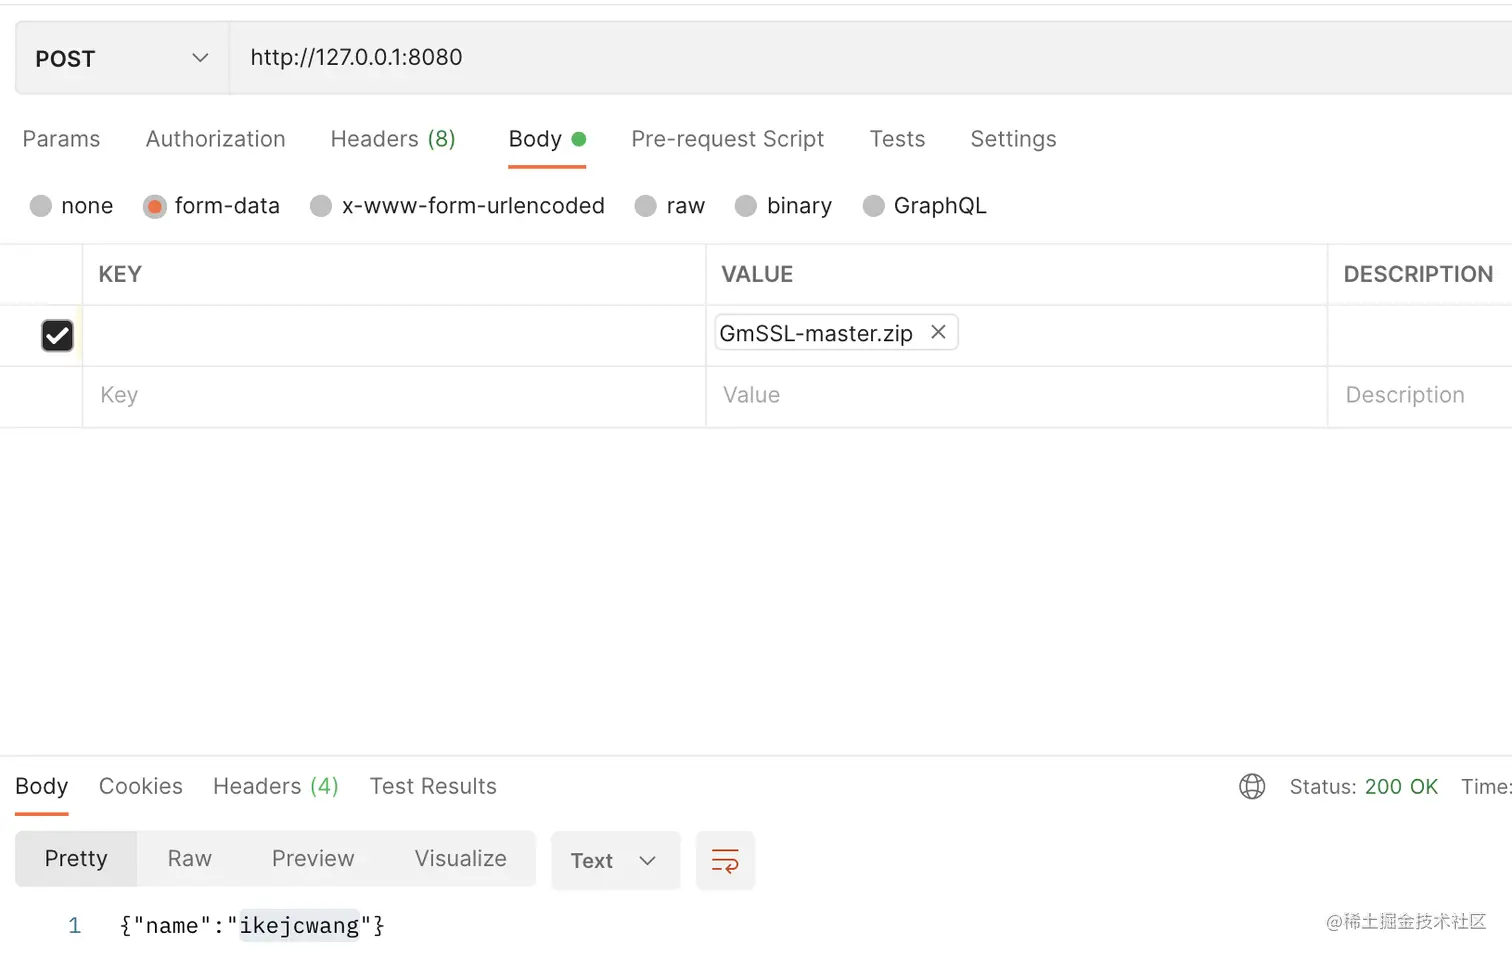The height and width of the screenshot is (957, 1512).
Task: Open the response Test Results section
Action: 433,786
